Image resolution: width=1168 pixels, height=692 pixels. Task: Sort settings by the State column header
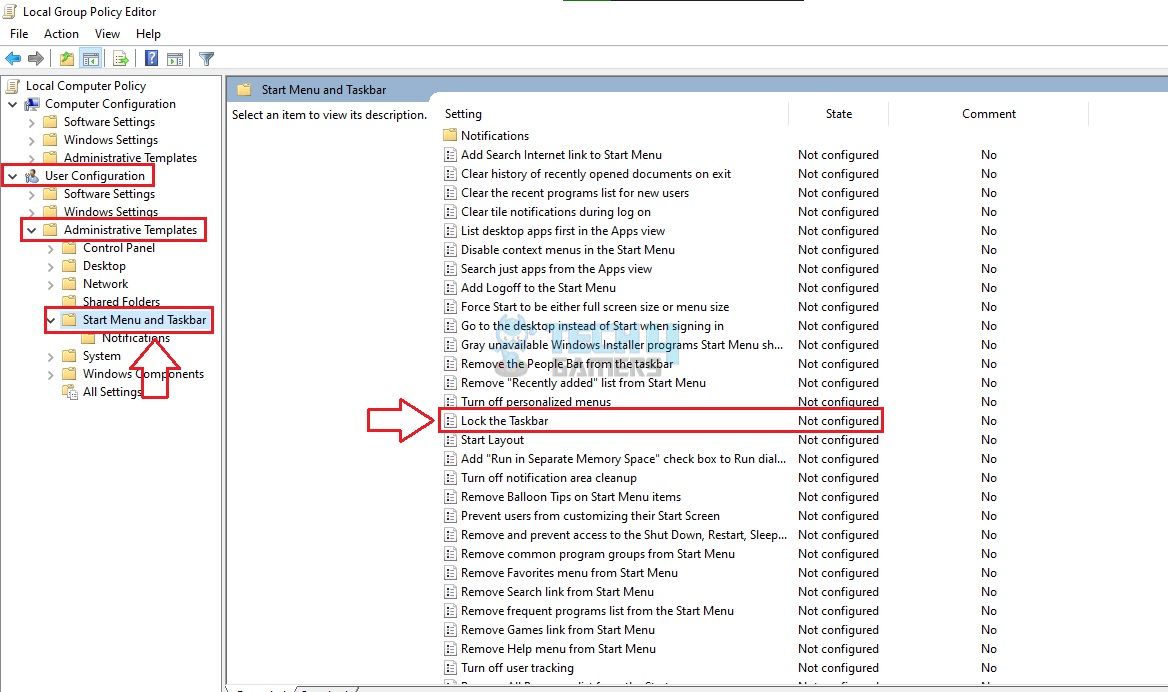(838, 113)
